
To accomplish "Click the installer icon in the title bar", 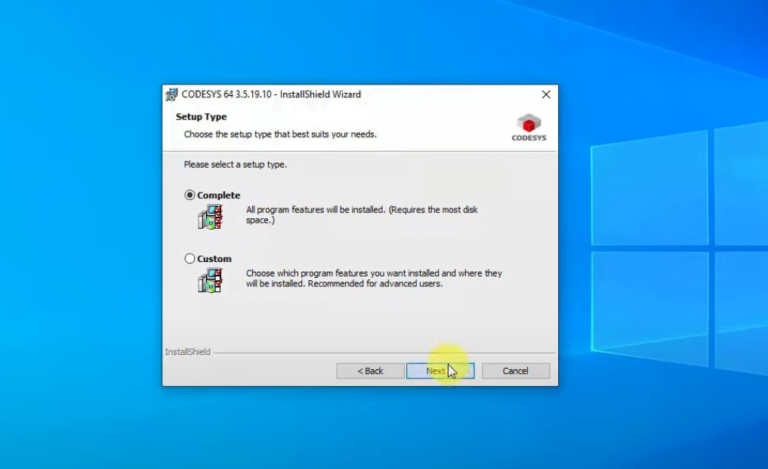I will pos(172,95).
